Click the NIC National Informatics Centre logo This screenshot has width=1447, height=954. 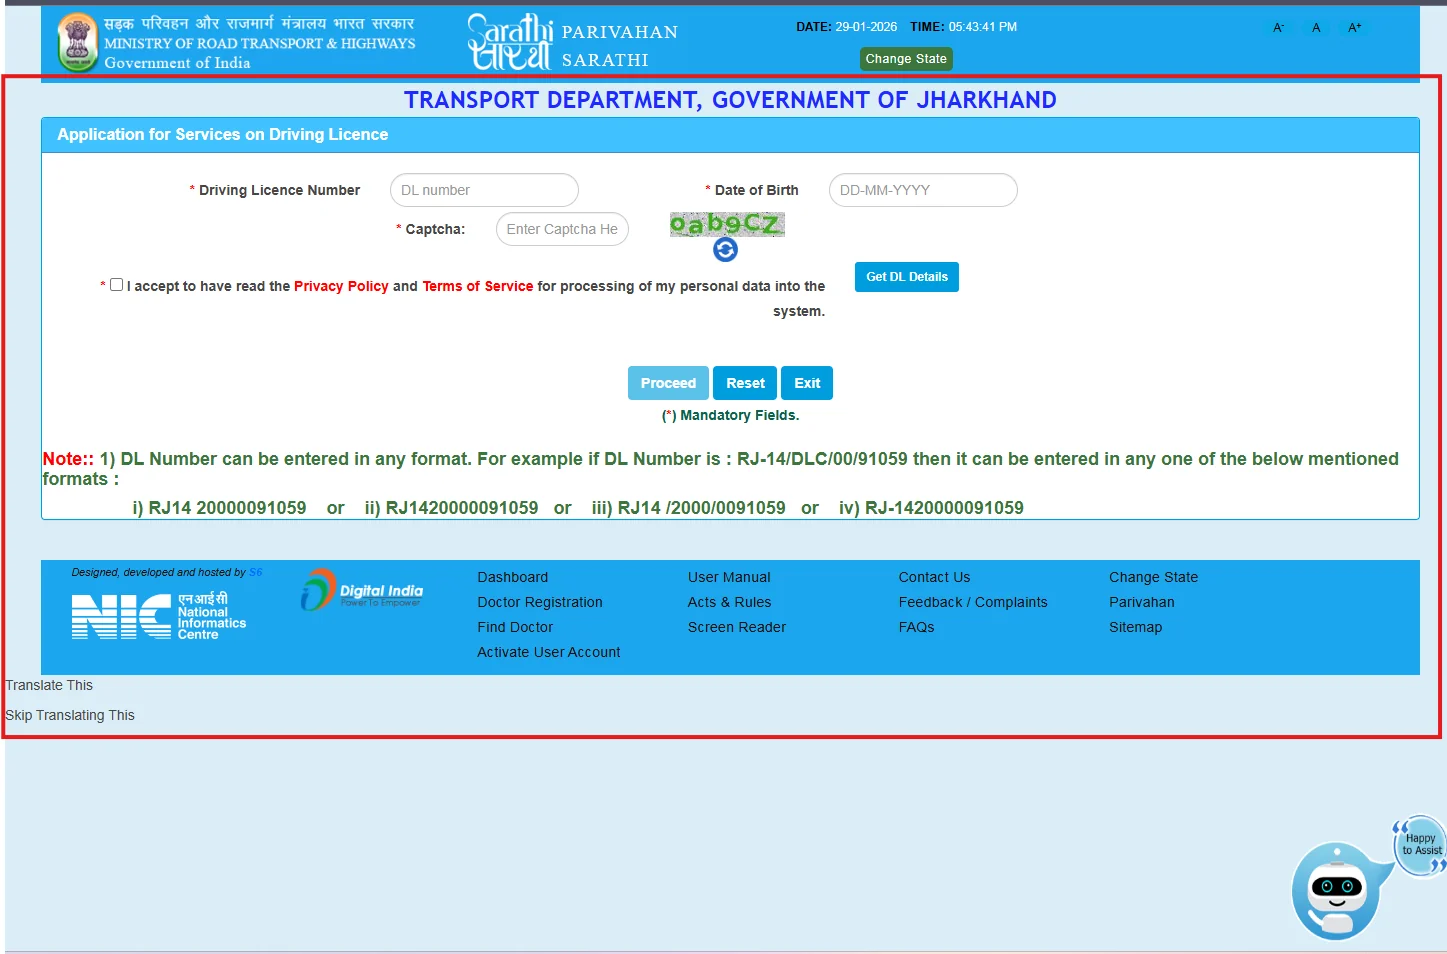[159, 616]
